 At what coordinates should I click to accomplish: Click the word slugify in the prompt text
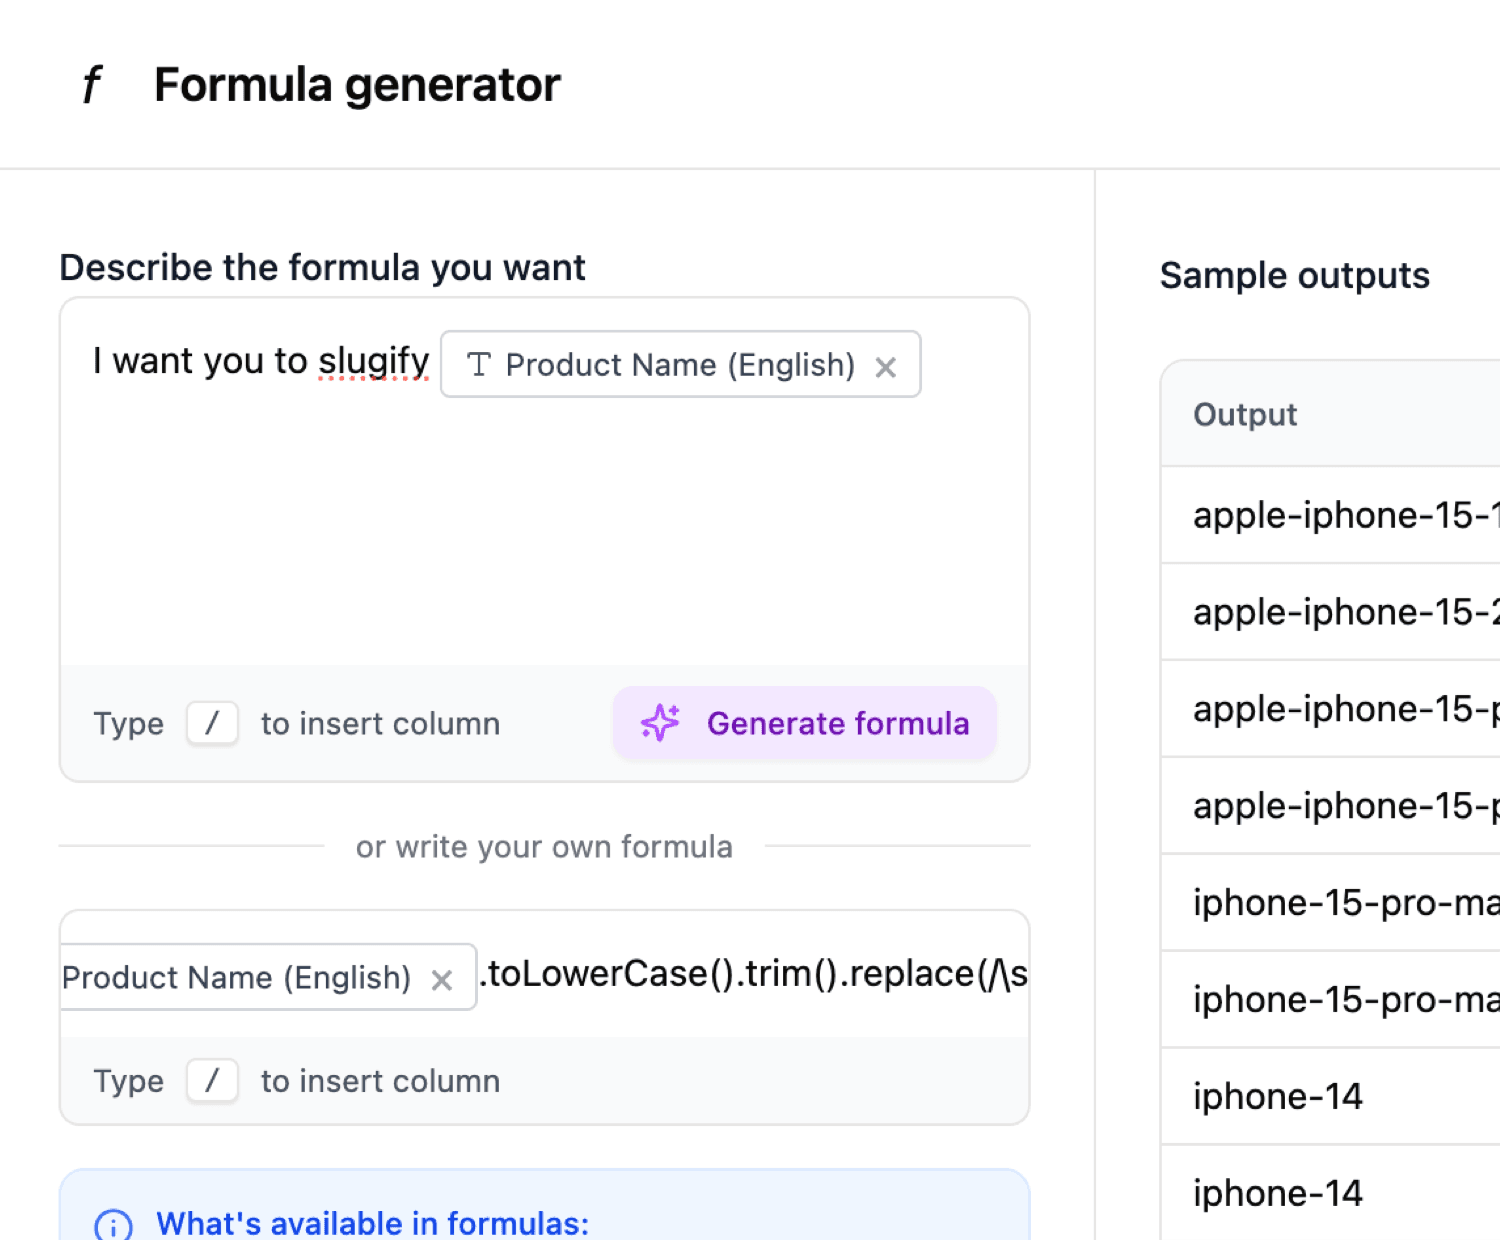(373, 360)
